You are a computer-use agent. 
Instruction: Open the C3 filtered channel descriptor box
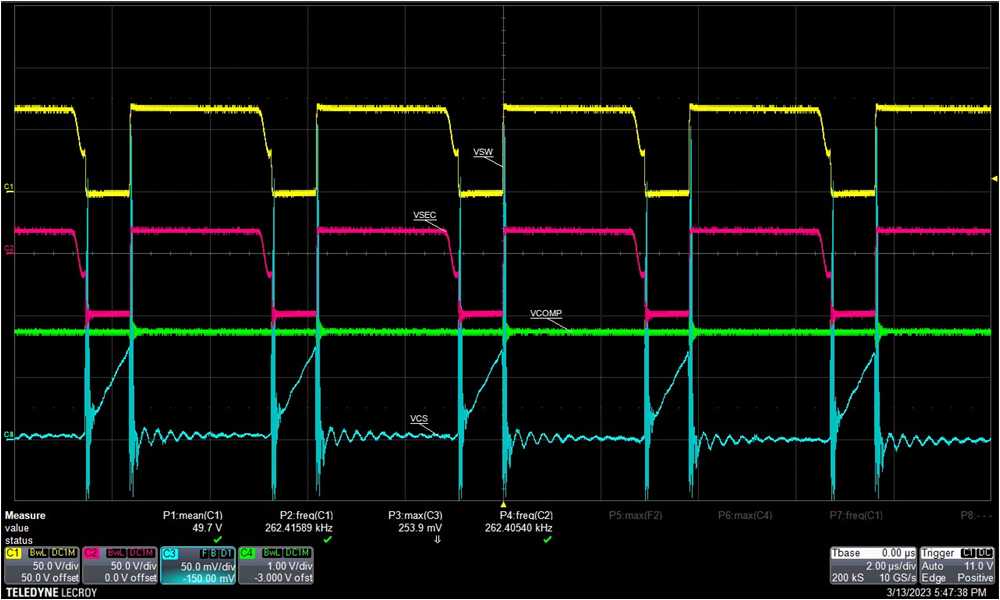pos(198,570)
